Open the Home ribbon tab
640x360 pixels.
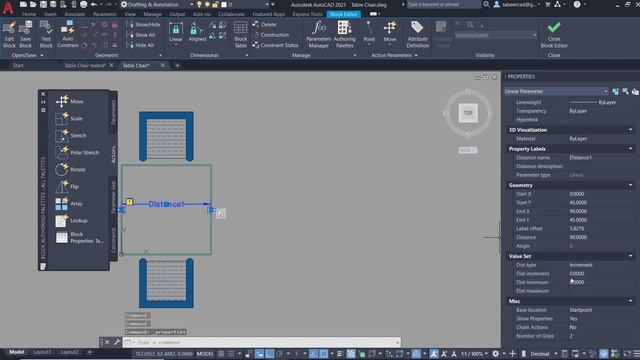pyautogui.click(x=29, y=14)
